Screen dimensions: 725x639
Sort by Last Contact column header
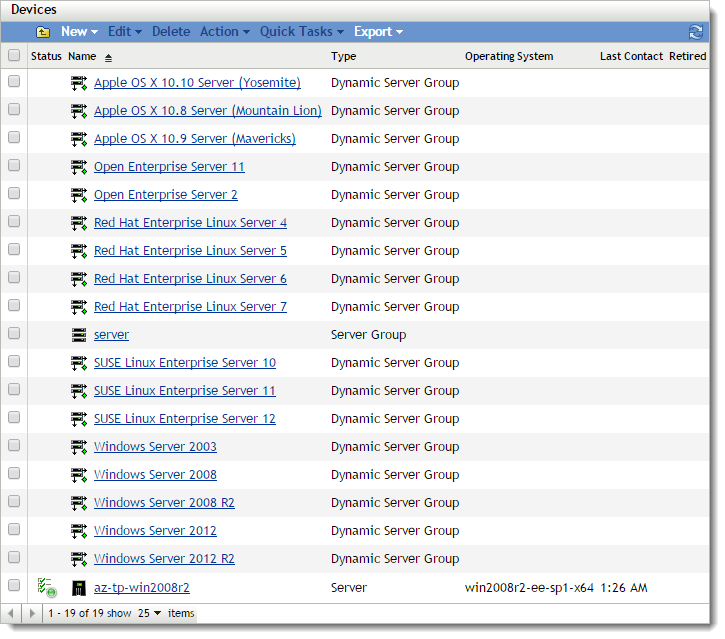[631, 56]
